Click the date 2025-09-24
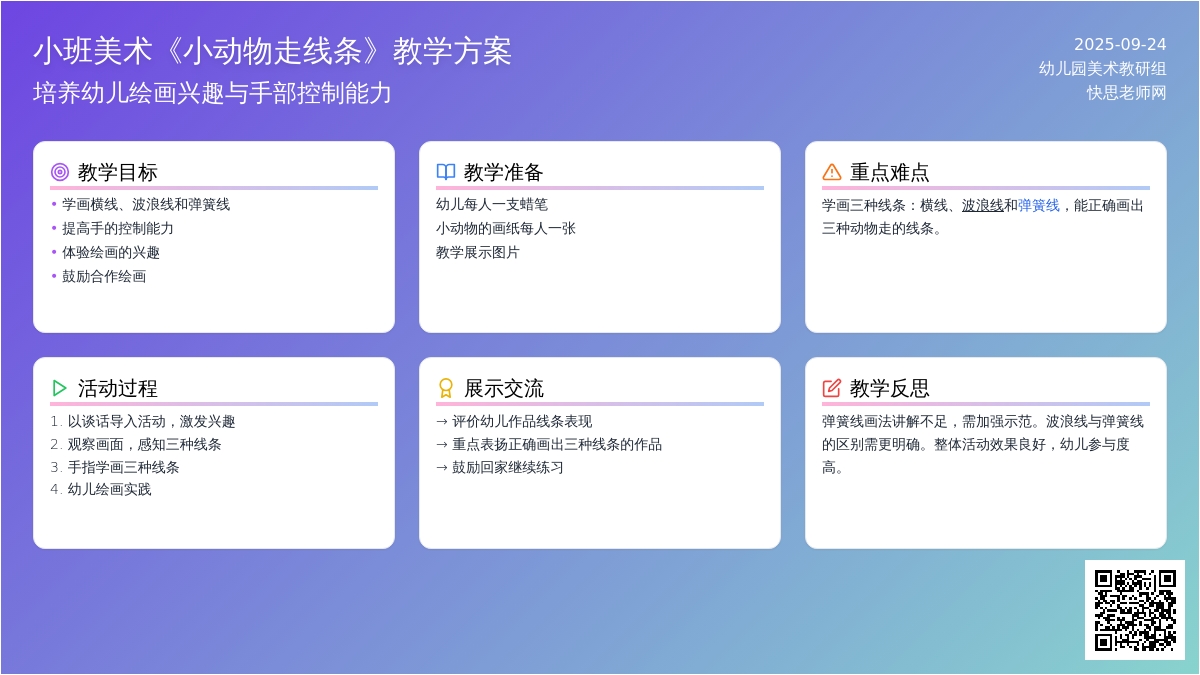This screenshot has height=675, width=1200. tap(1120, 45)
